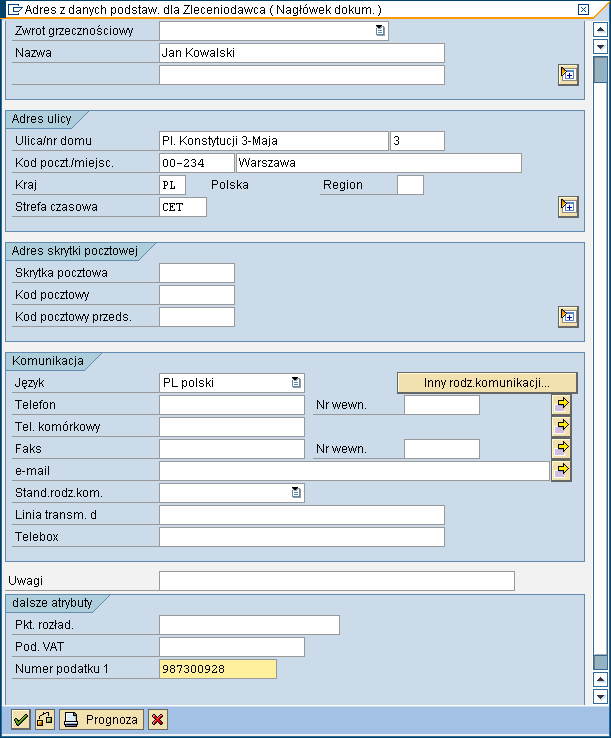Click the Kraj field containing PL
611x738 pixels.
point(172,185)
